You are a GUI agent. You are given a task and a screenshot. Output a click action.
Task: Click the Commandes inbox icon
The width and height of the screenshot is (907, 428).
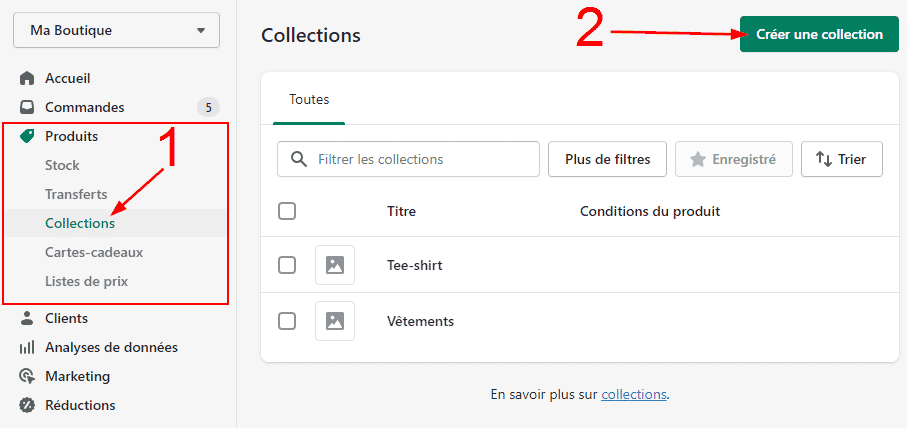(x=27, y=107)
